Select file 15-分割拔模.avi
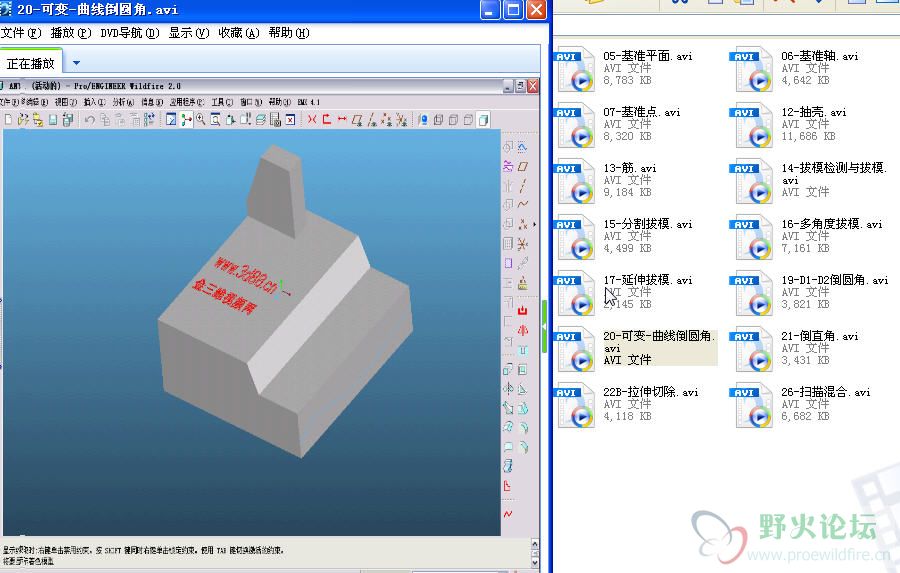 coord(648,224)
